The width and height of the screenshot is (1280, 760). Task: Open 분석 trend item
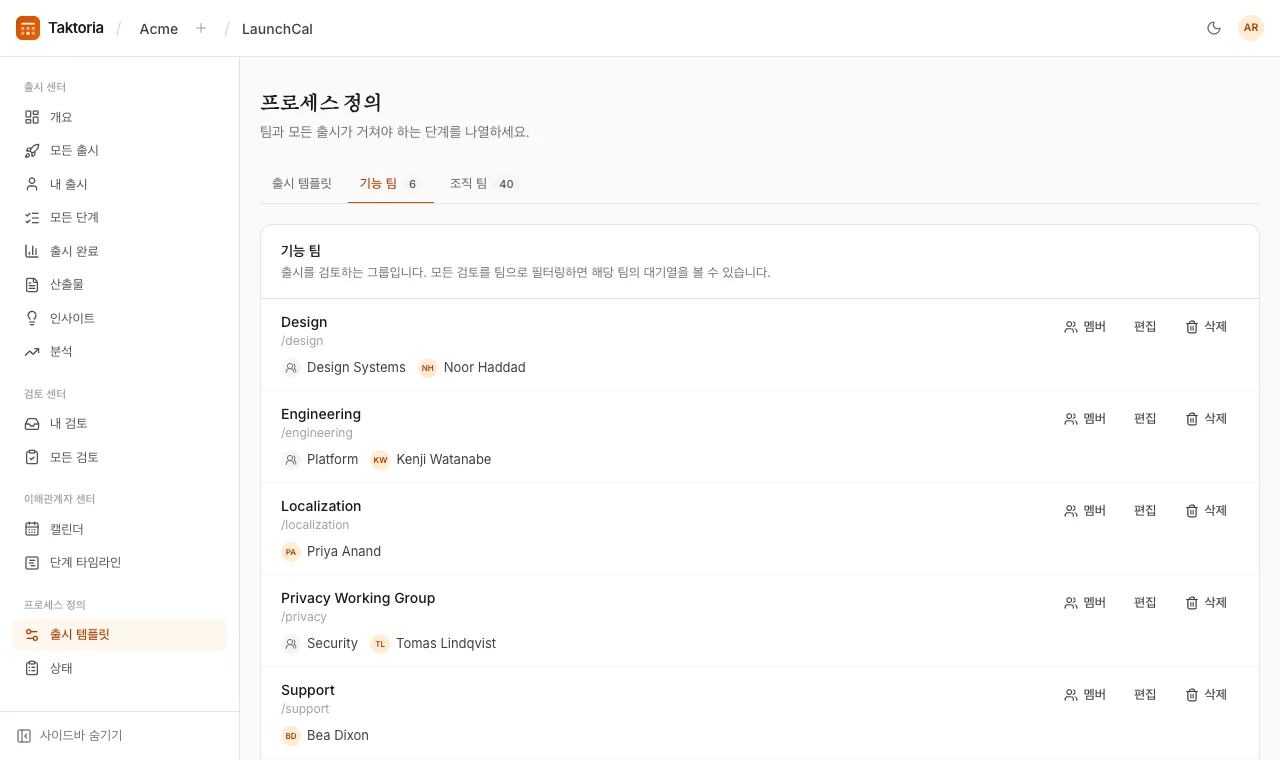click(x=119, y=351)
